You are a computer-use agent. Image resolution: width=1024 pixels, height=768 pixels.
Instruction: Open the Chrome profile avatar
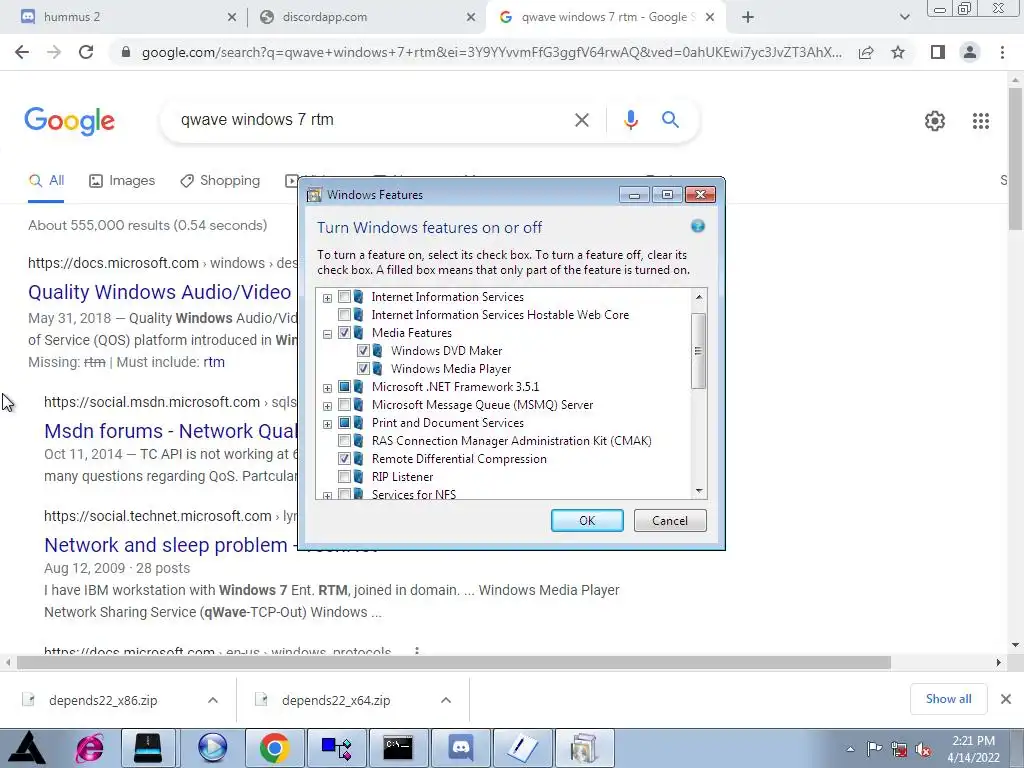pos(970,52)
